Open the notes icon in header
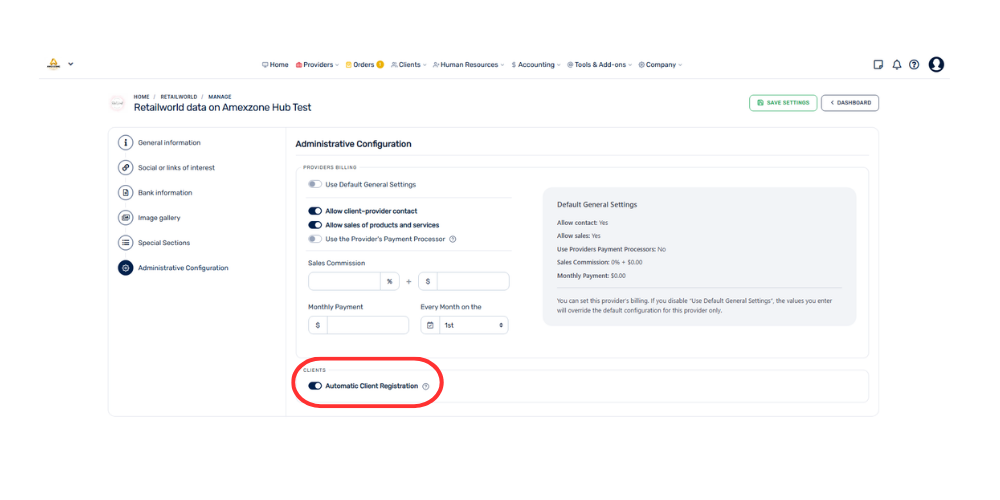Viewport: 1000px width, 500px height. point(878,64)
